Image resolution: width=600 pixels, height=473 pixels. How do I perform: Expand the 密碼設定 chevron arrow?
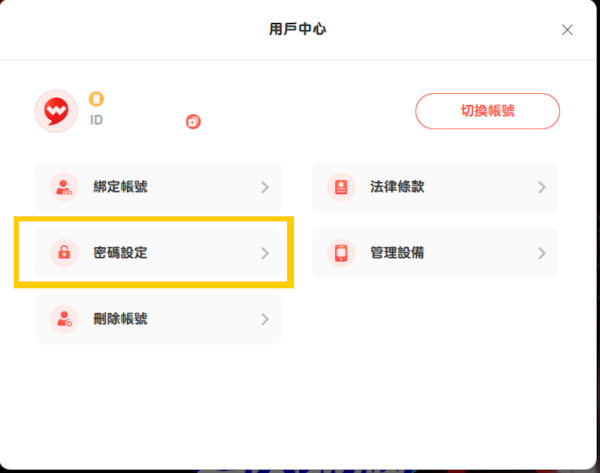tap(265, 253)
